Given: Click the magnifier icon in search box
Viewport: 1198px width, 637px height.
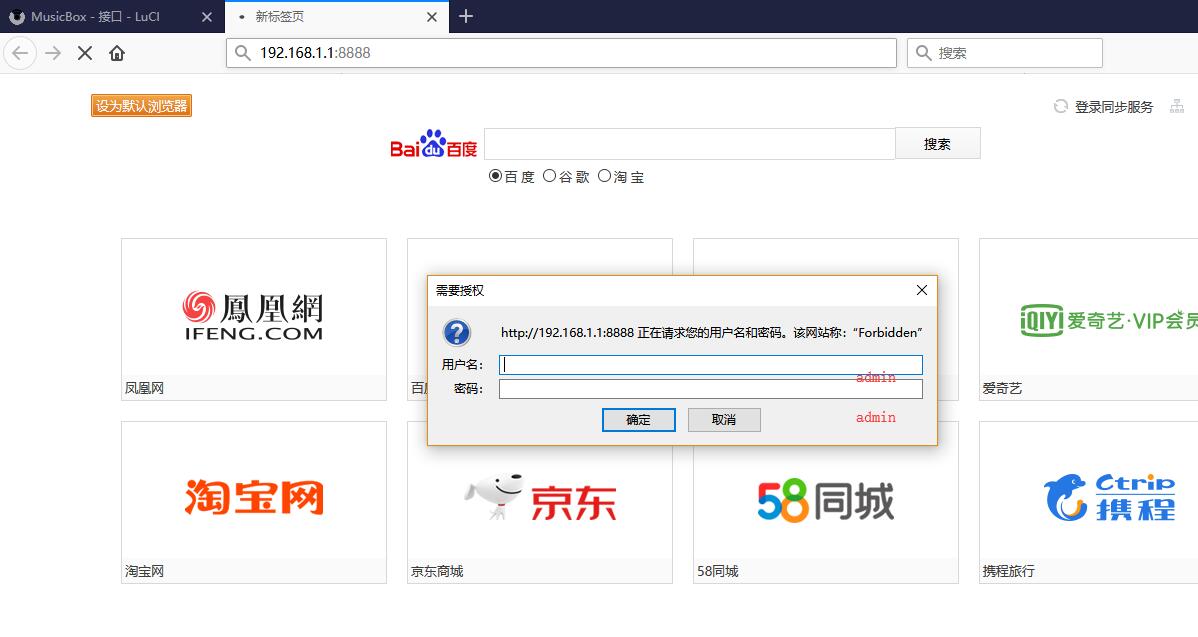Looking at the screenshot, I should pos(923,53).
